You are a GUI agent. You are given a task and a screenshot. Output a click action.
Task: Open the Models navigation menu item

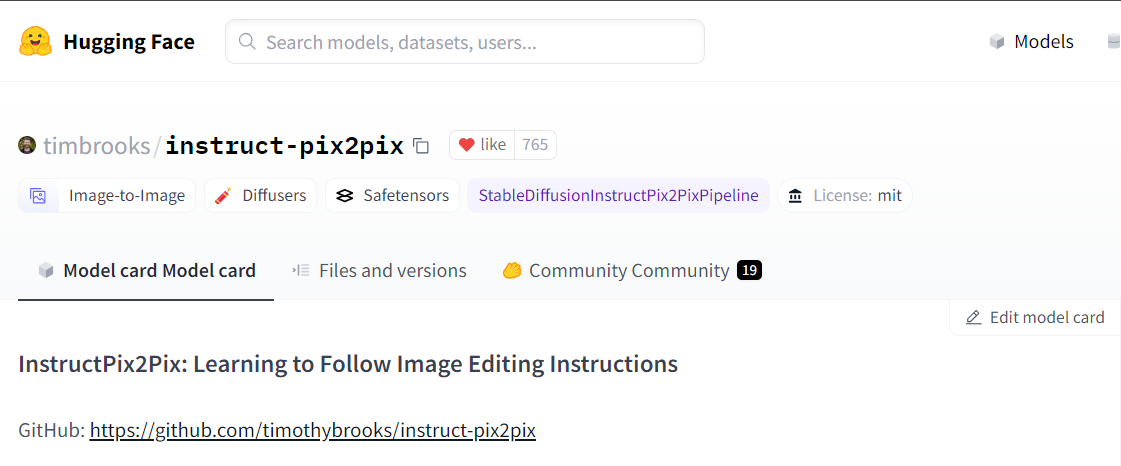pos(1032,42)
